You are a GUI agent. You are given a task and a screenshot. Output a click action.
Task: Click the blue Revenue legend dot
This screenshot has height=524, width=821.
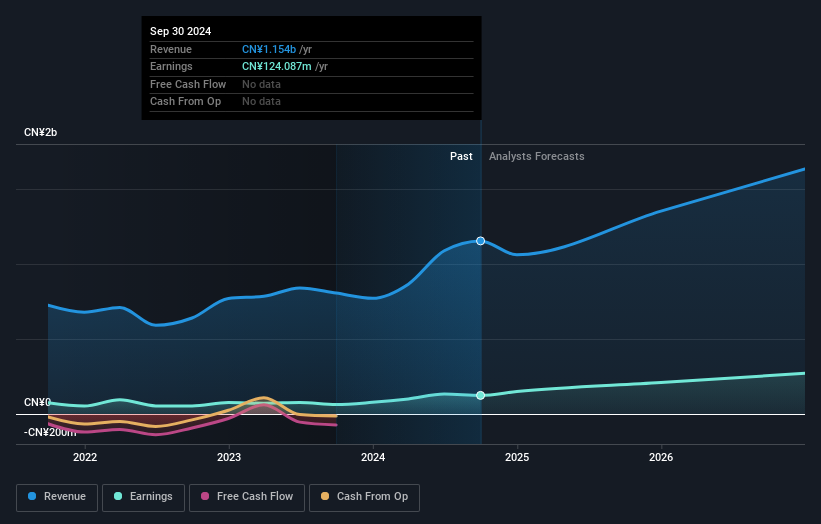[x=33, y=497]
